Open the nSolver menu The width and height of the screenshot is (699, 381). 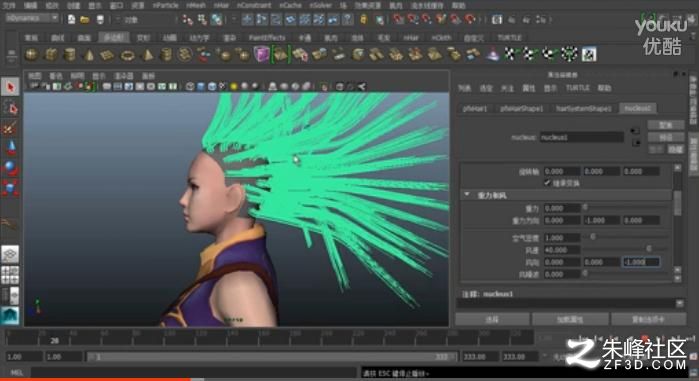click(x=320, y=6)
